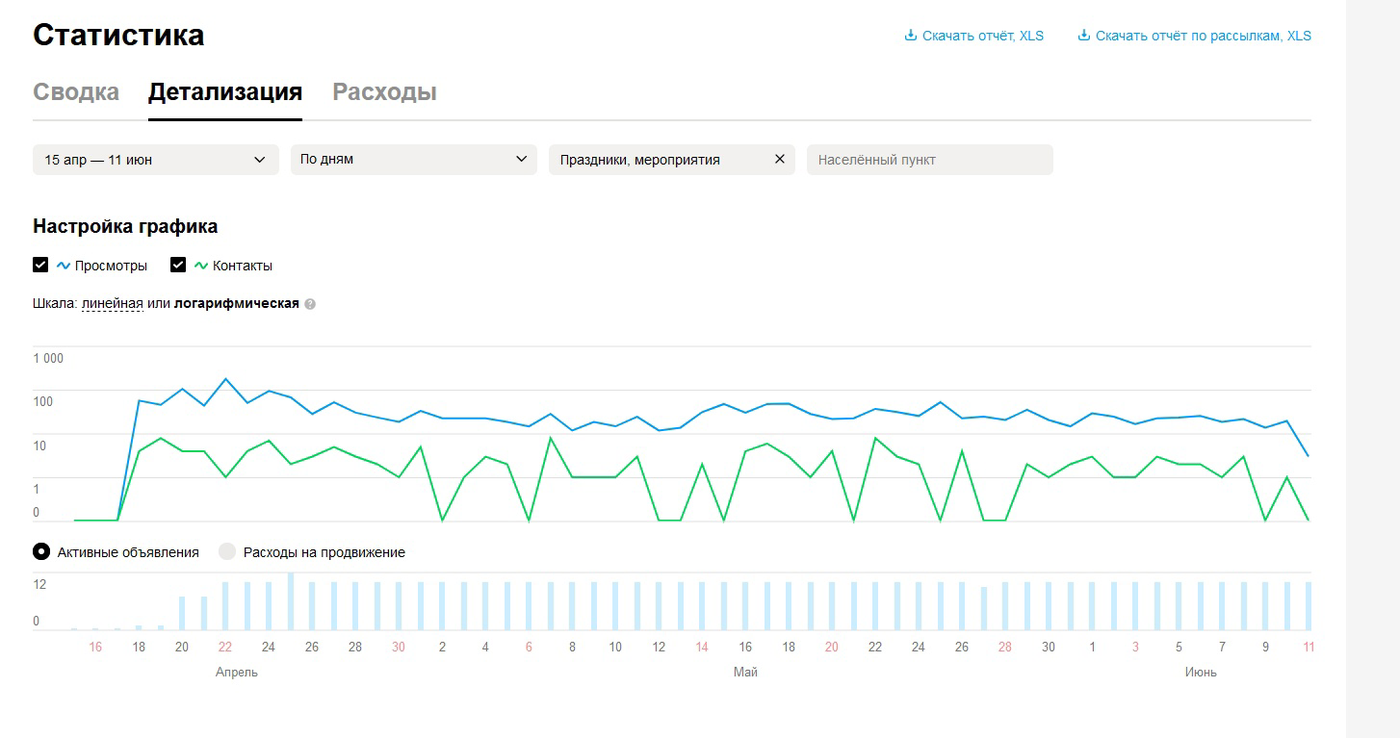Switch to the Детализация tab
This screenshot has height=738, width=1400.
click(x=225, y=92)
